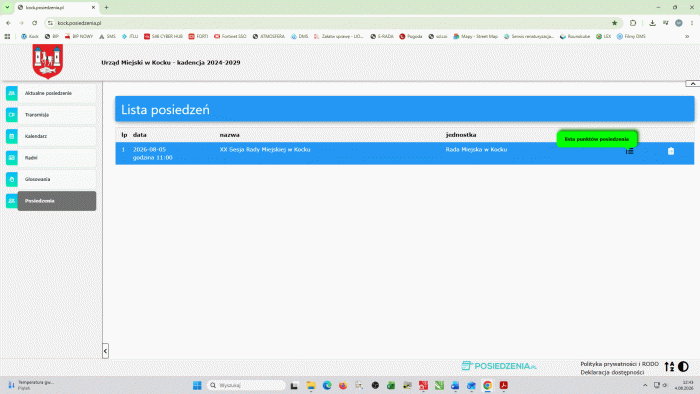Open a new browser tab
Image resolution: width=700 pixels, height=394 pixels.
(106, 8)
